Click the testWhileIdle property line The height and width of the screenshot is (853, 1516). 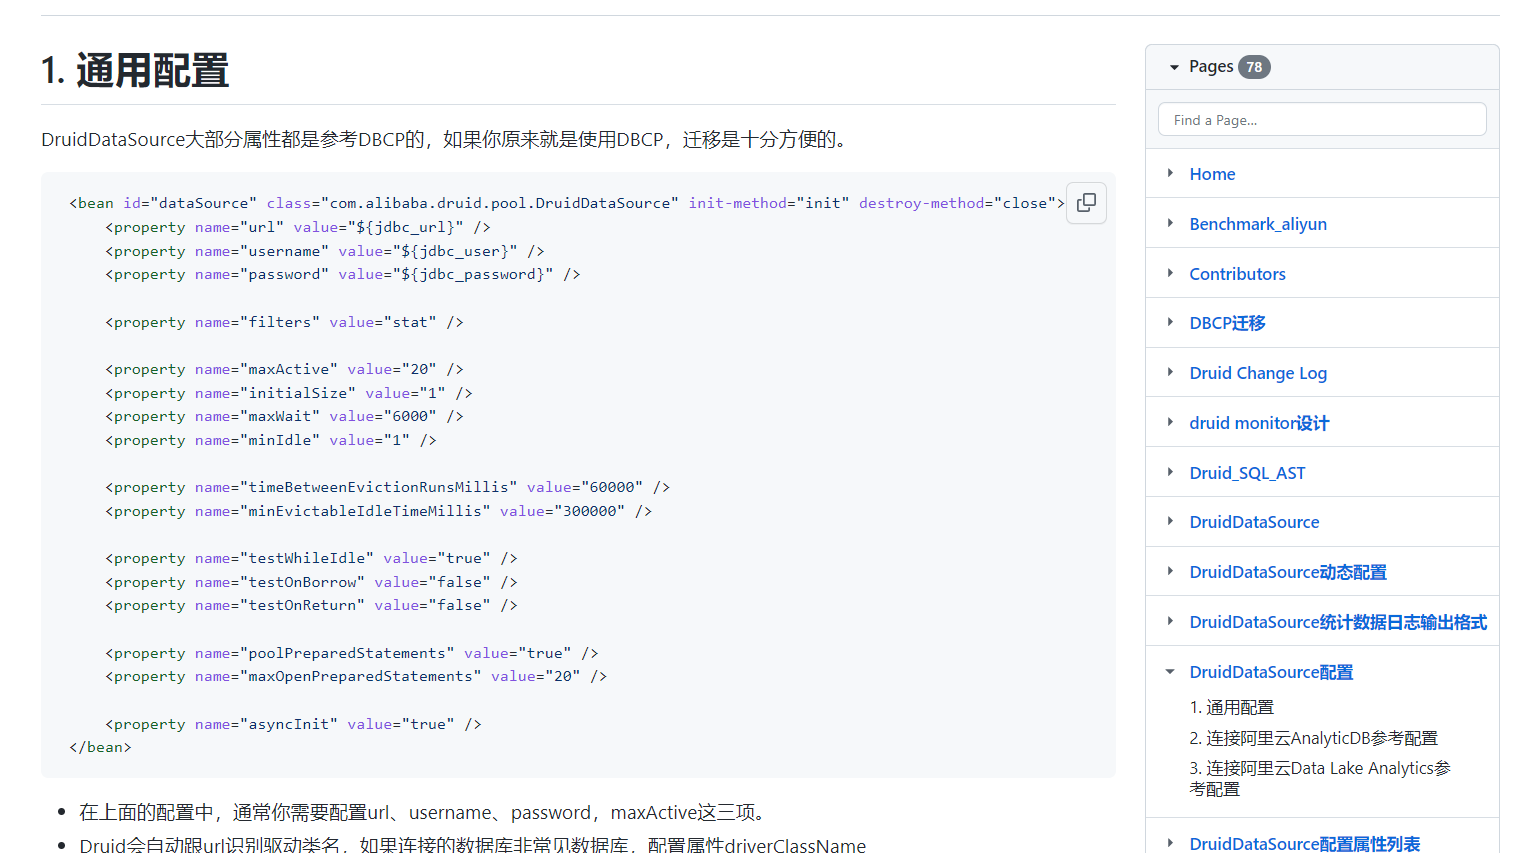click(311, 558)
